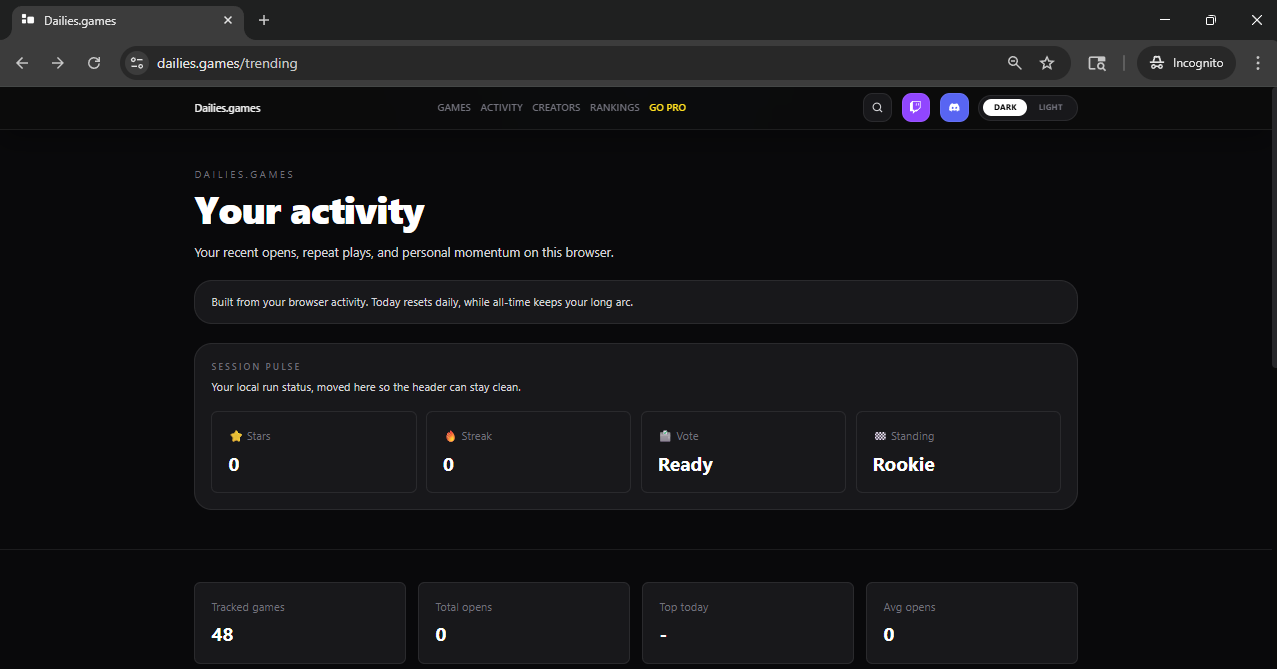1277x669 pixels.
Task: Open a new tab with plus button
Action: [x=264, y=20]
